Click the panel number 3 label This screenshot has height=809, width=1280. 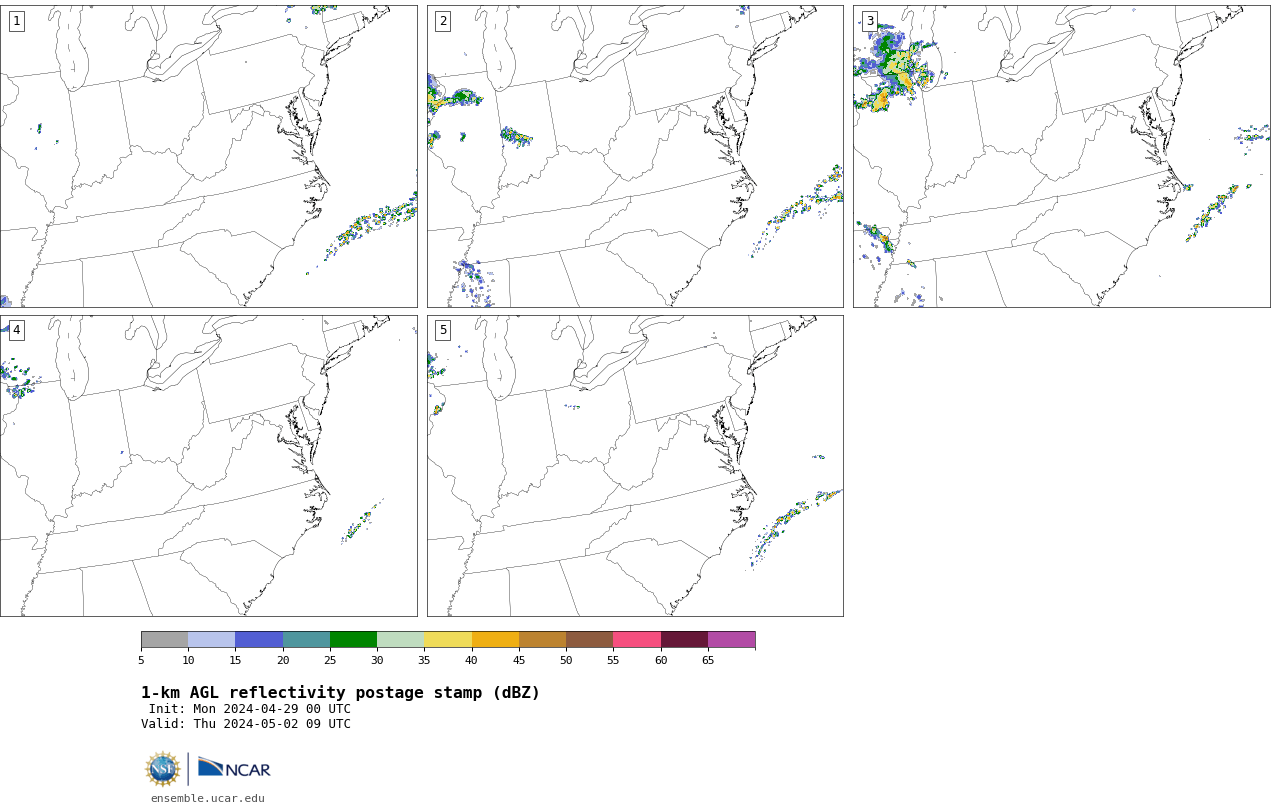[869, 21]
